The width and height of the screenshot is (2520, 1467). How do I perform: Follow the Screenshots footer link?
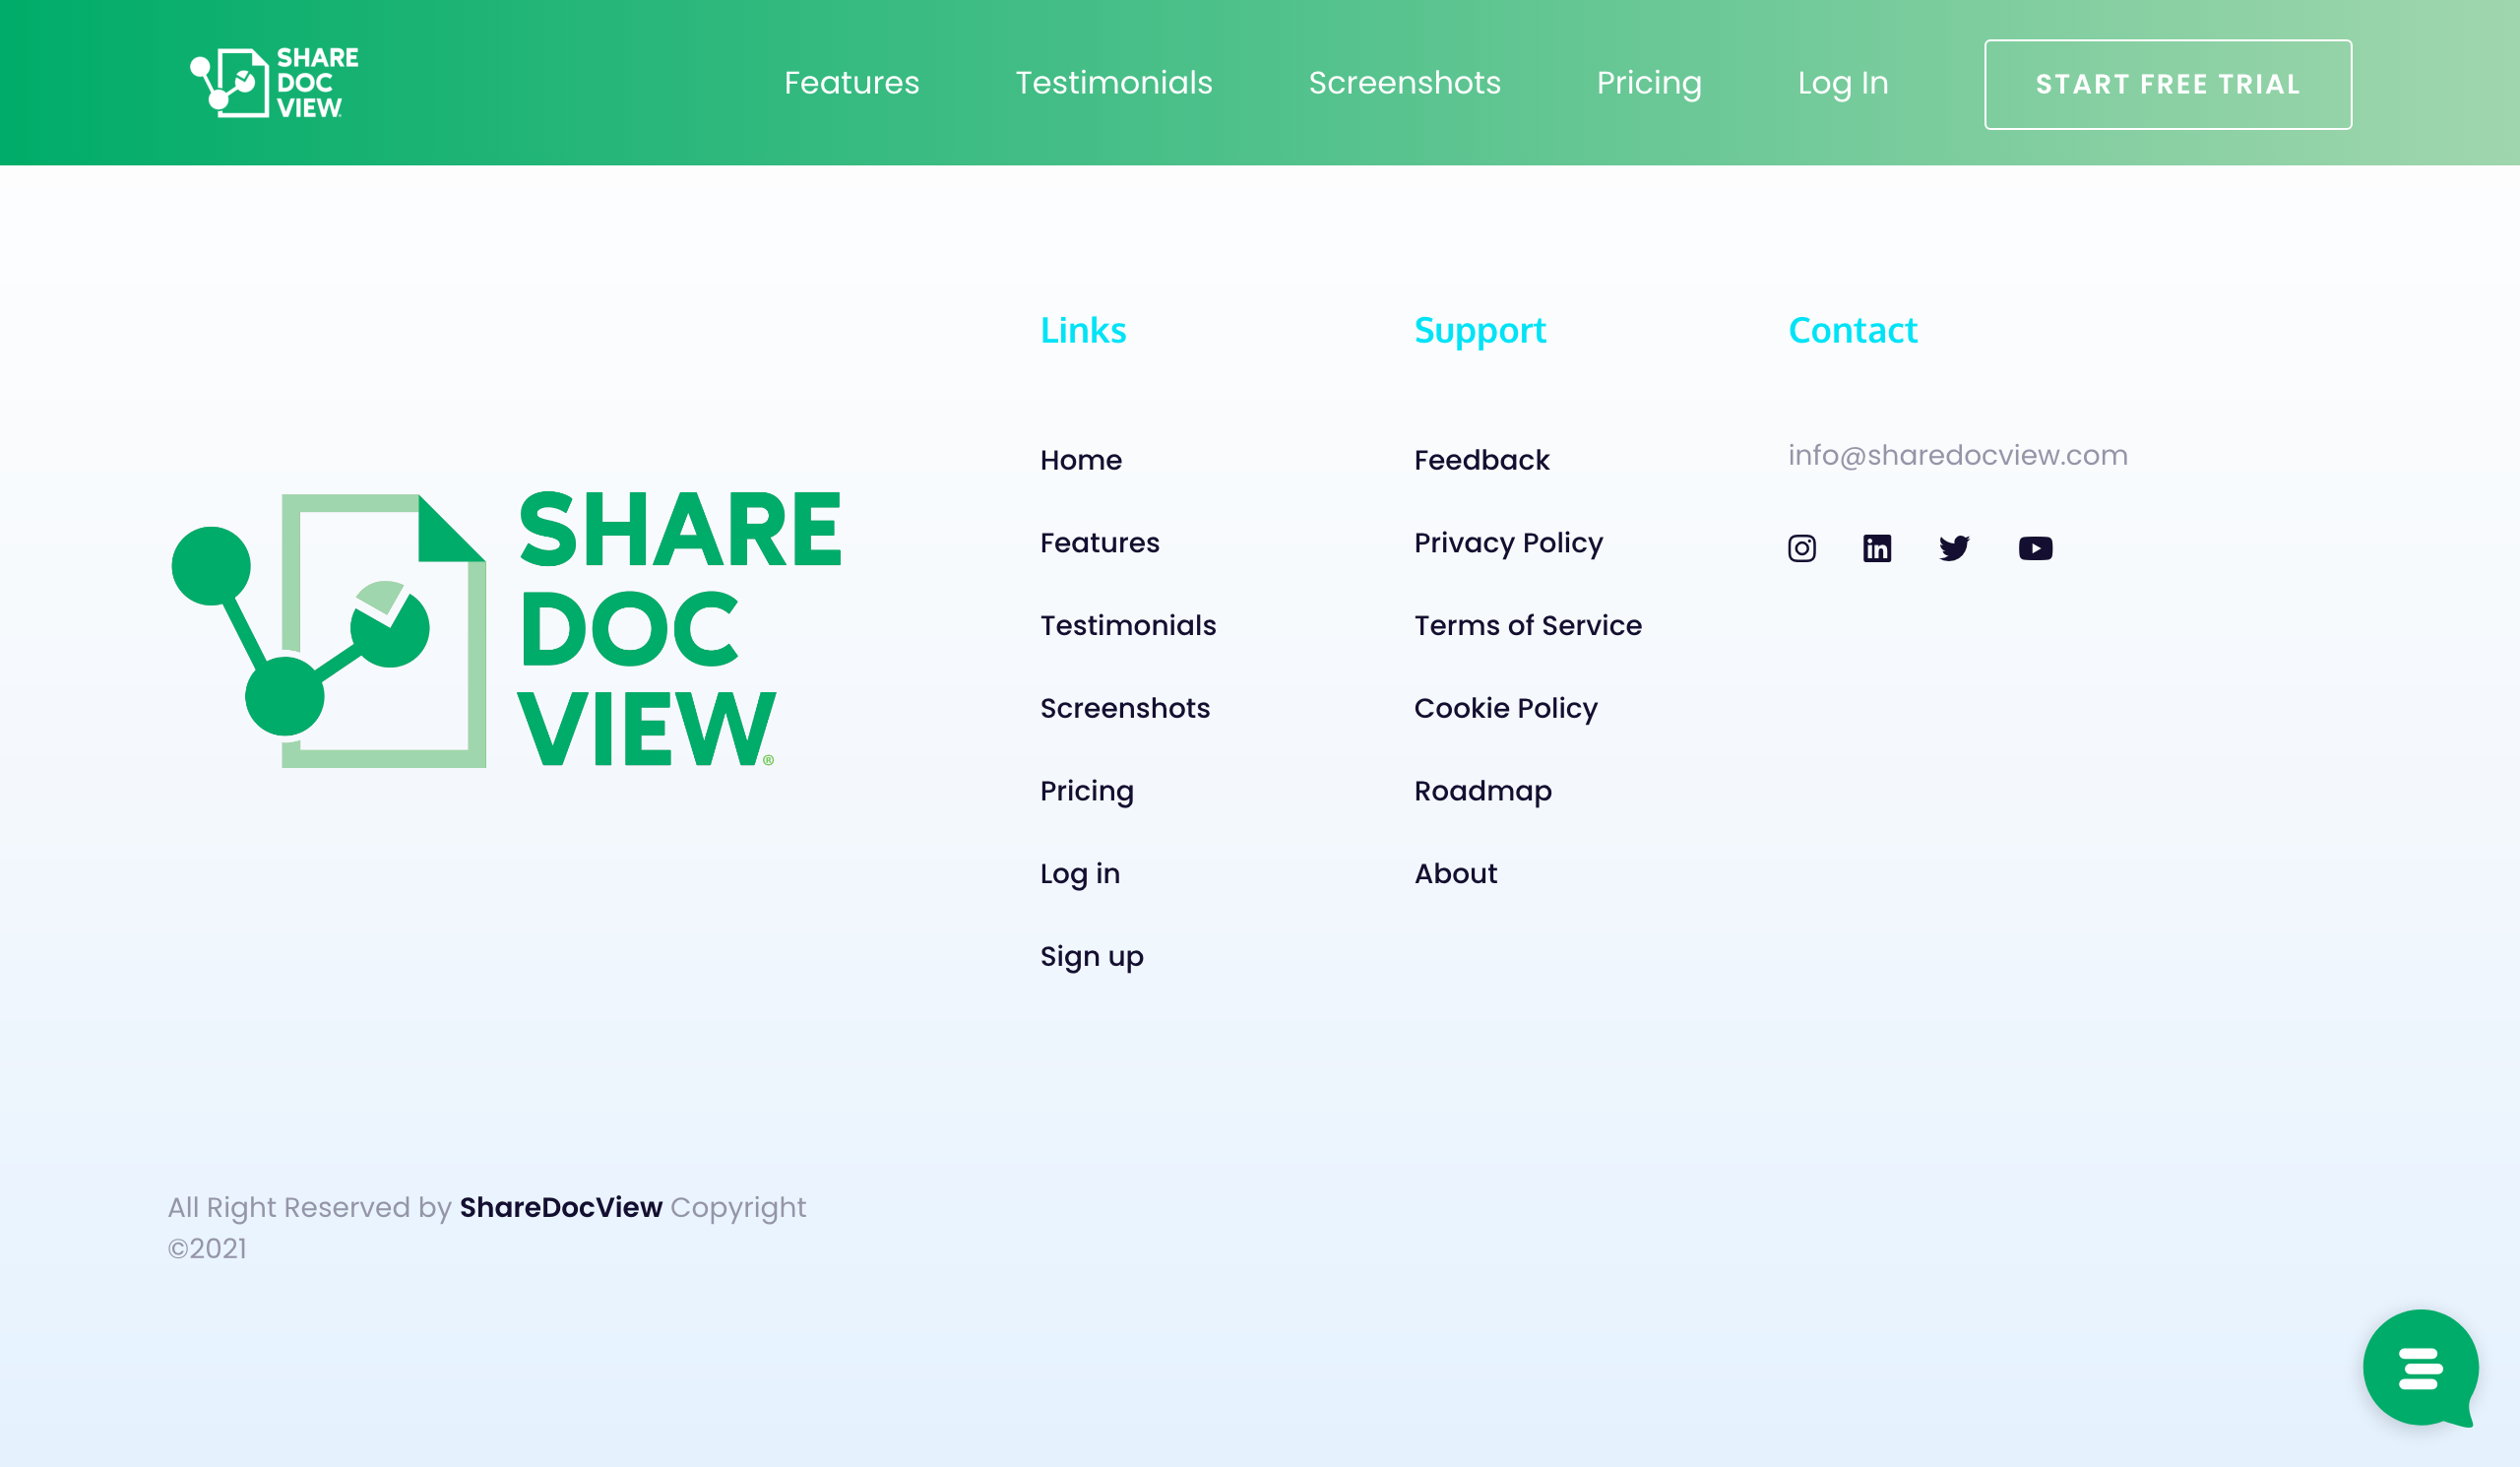(1125, 708)
